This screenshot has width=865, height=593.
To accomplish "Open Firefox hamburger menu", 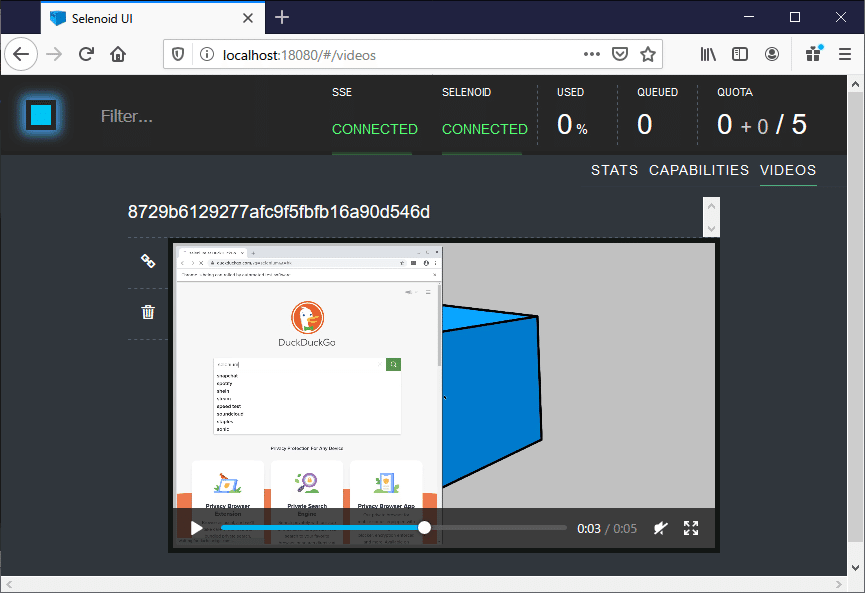I will pyautogui.click(x=845, y=54).
